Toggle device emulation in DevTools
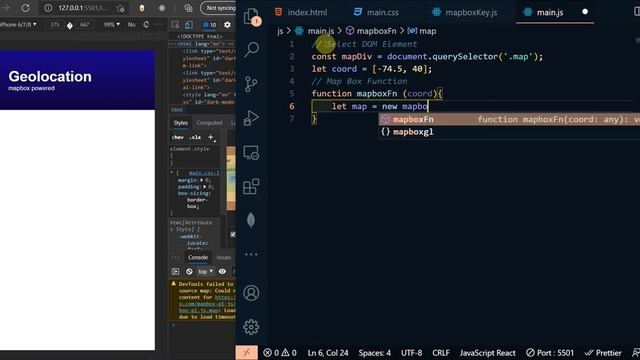This screenshot has width=640, height=360. [x=189, y=25]
